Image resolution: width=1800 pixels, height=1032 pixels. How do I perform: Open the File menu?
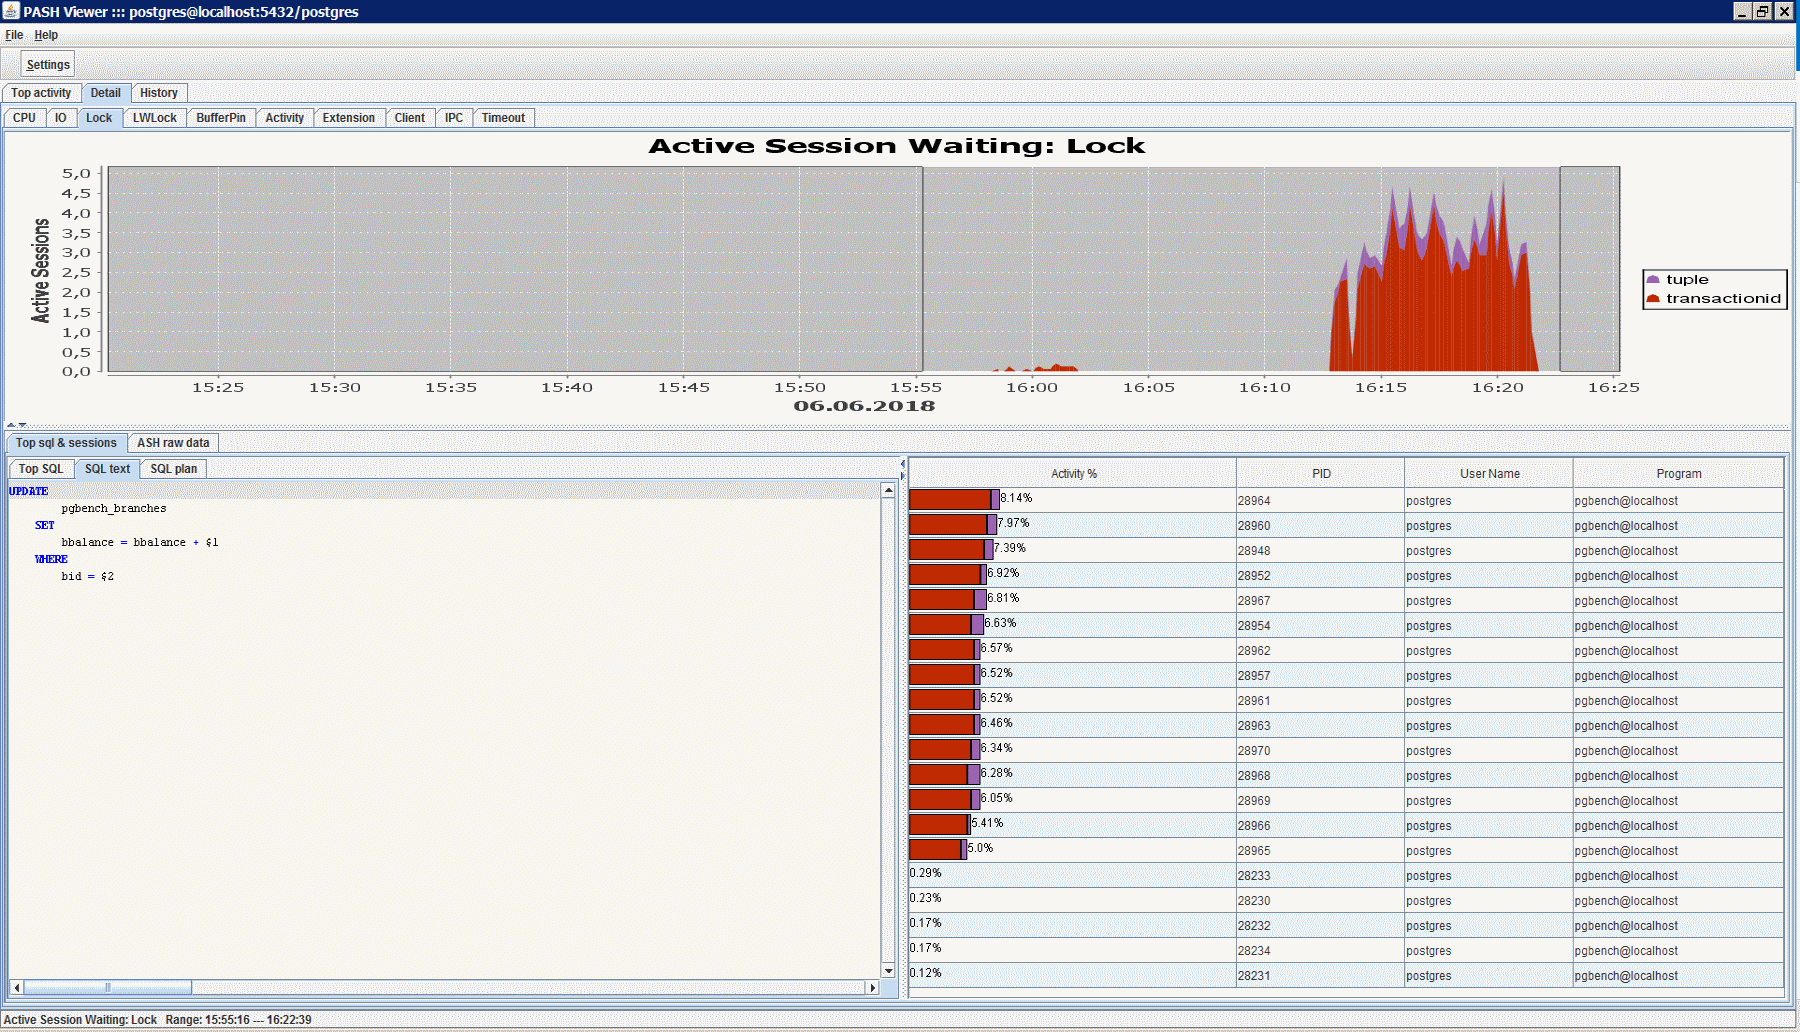[14, 34]
